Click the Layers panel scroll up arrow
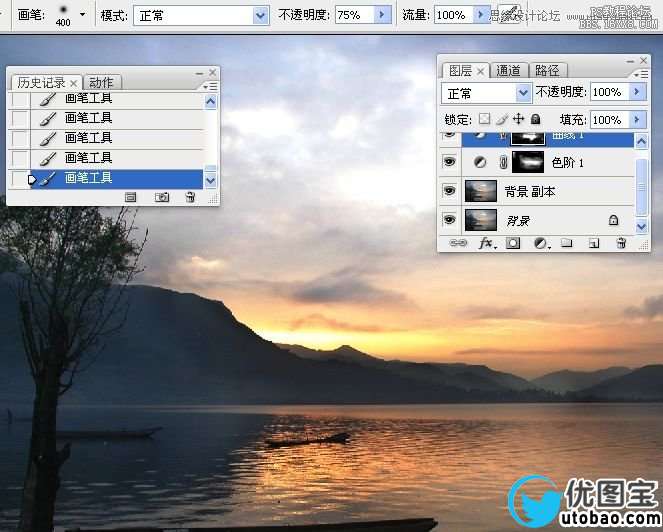 pos(641,141)
